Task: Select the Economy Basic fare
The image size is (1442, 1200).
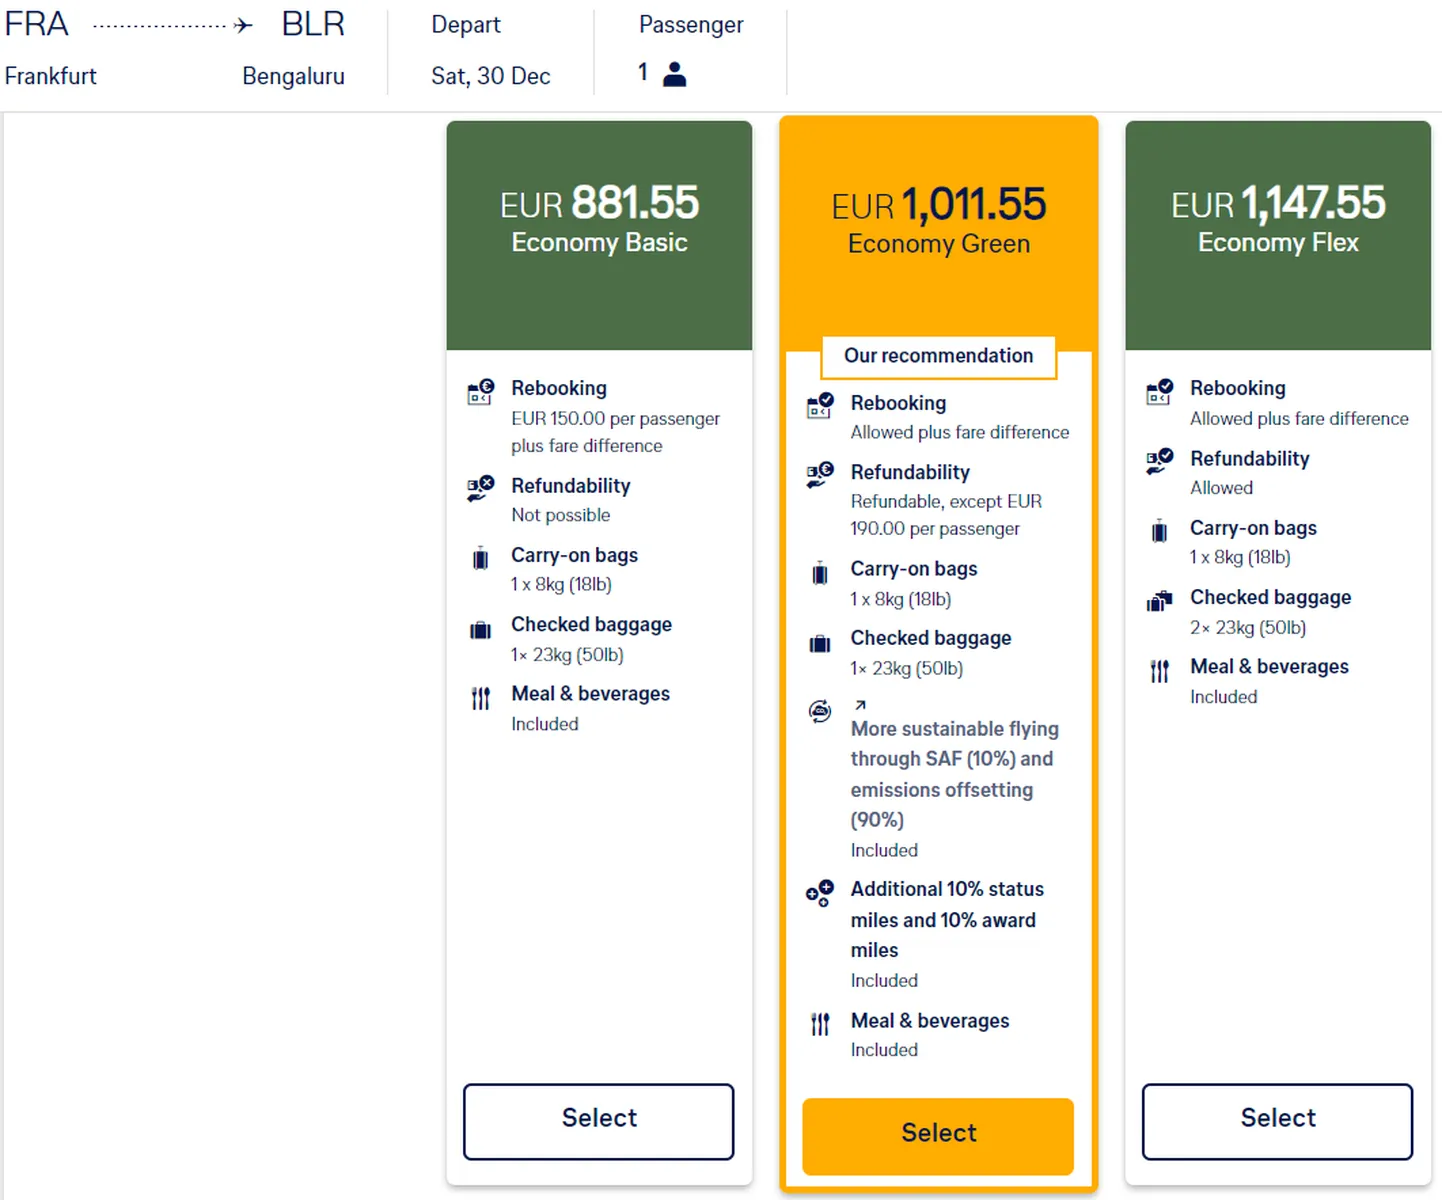Action: [599, 1121]
